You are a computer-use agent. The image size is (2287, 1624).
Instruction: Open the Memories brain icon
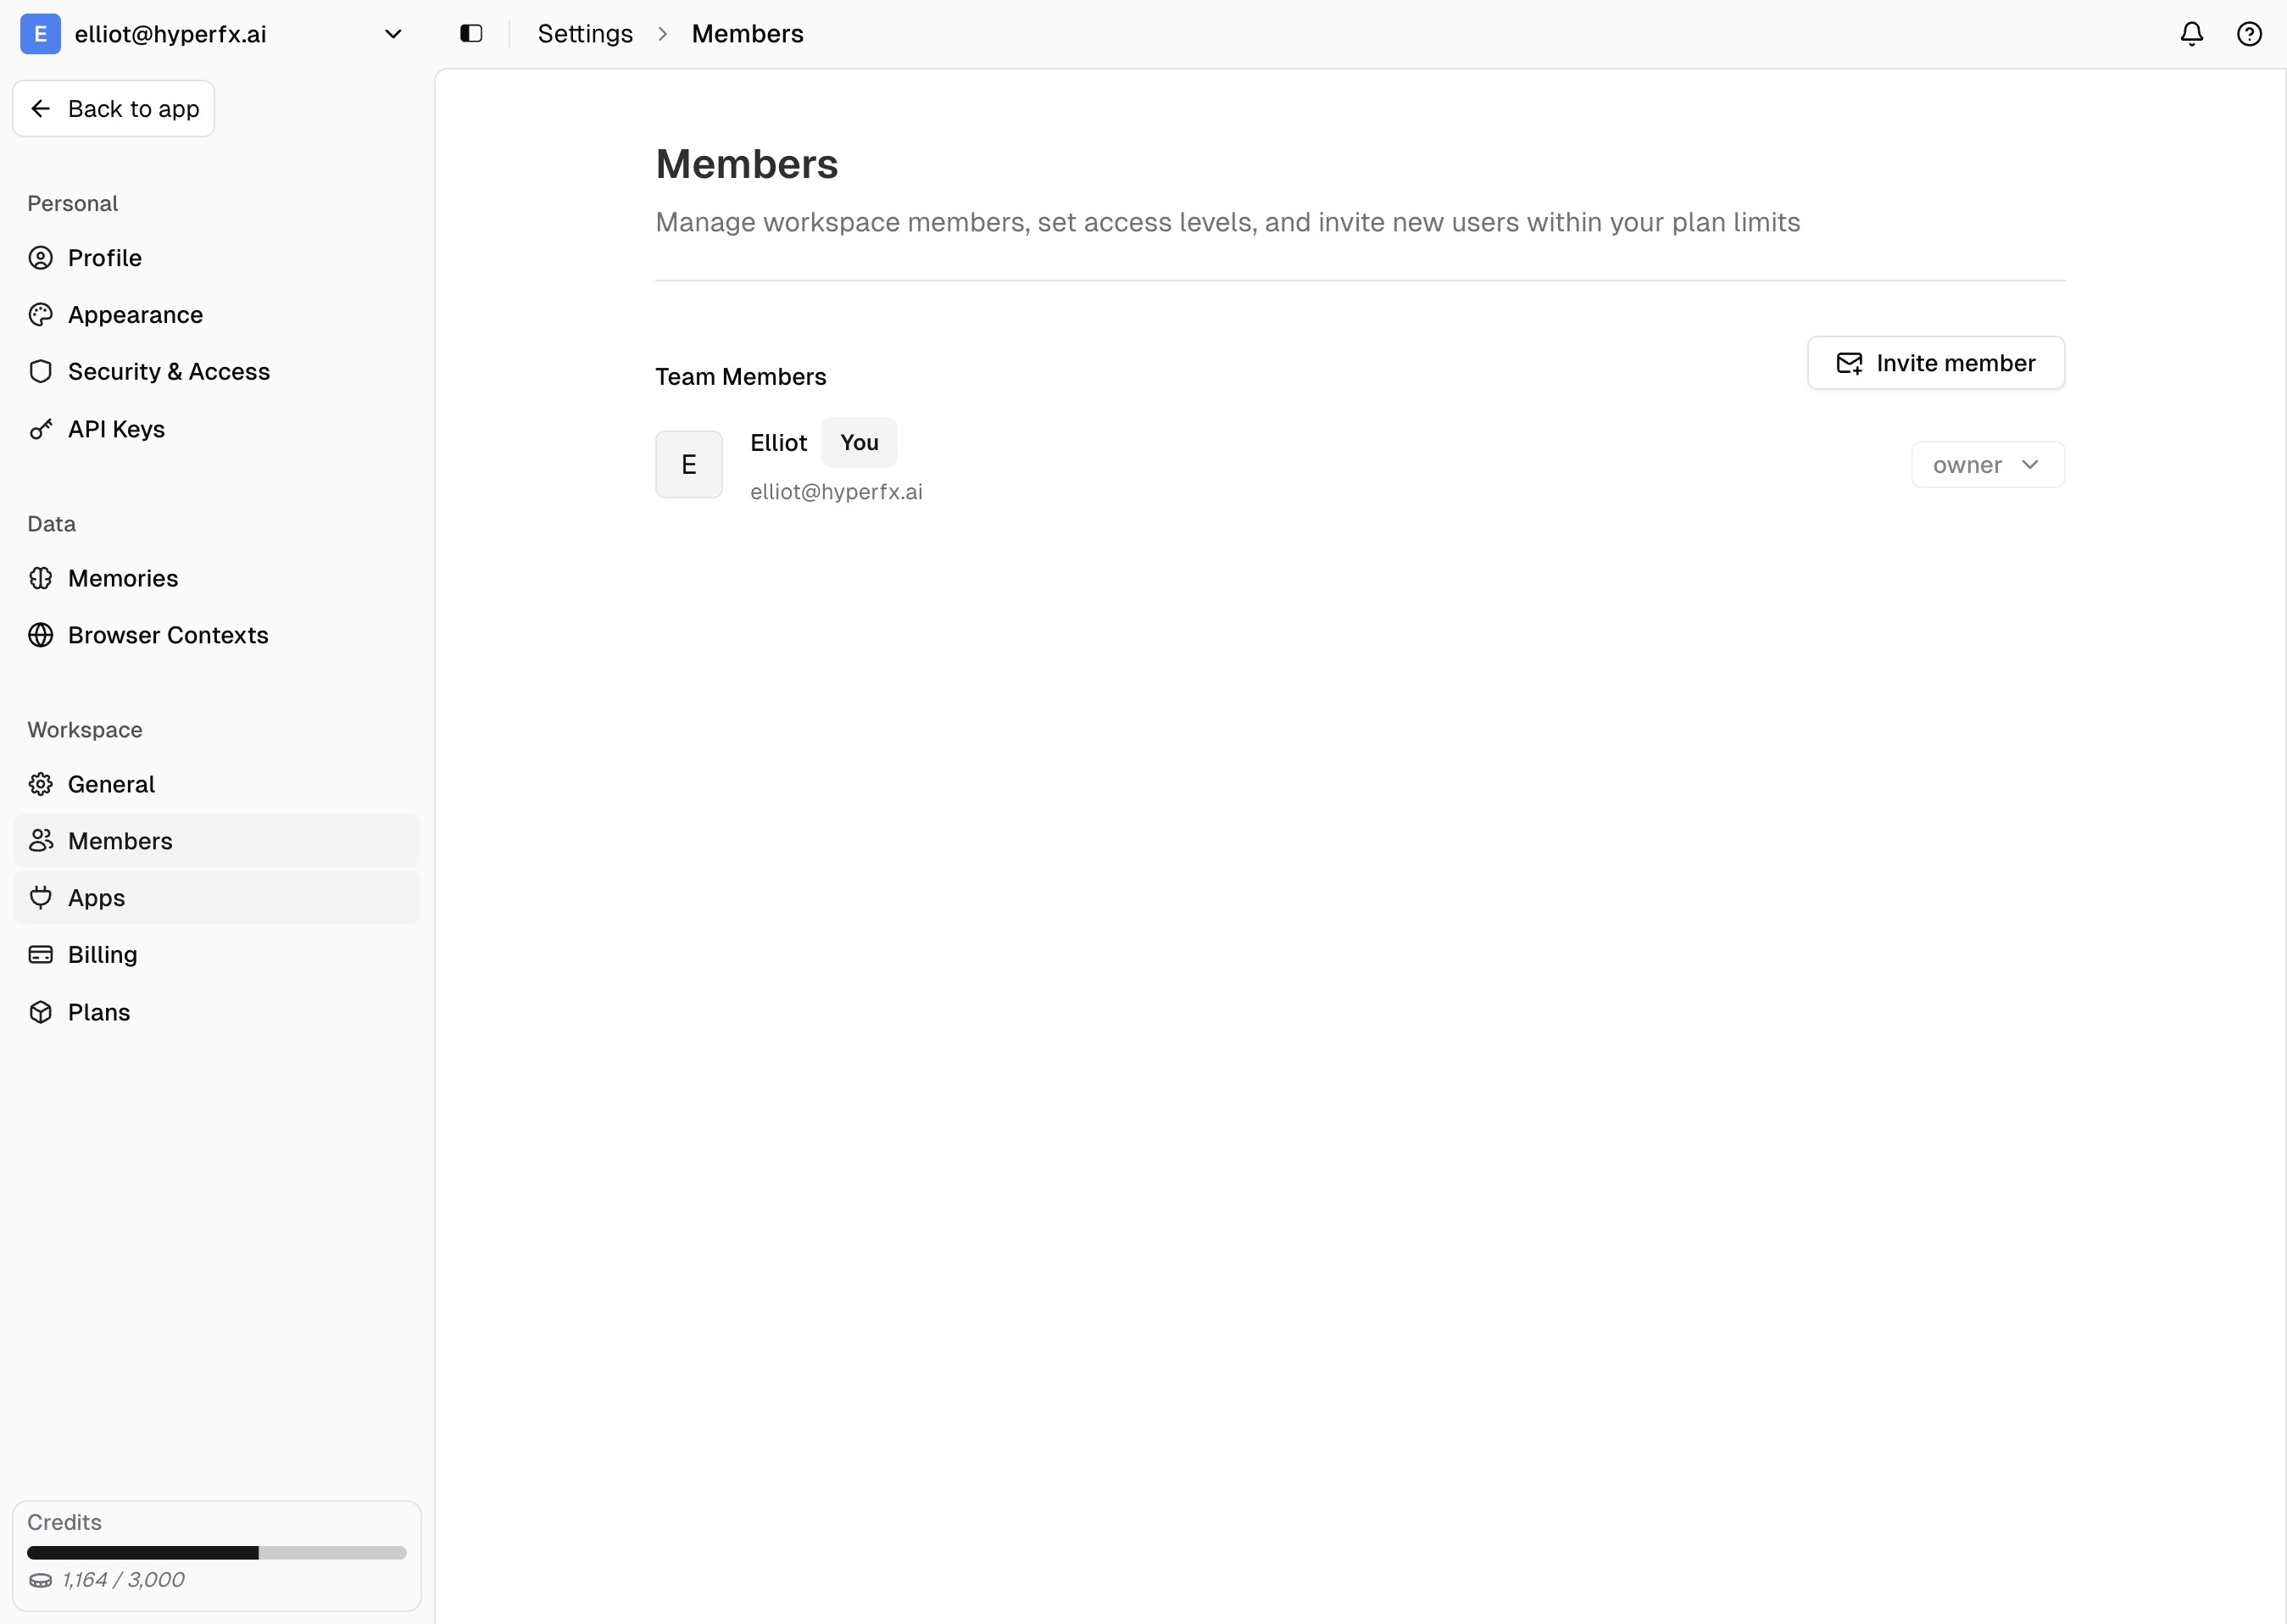40,578
